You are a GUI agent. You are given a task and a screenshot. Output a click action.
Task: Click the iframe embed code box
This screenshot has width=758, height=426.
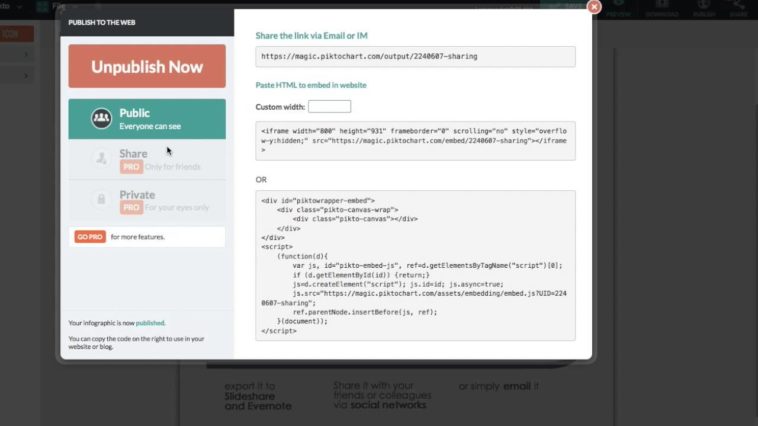tap(415, 141)
